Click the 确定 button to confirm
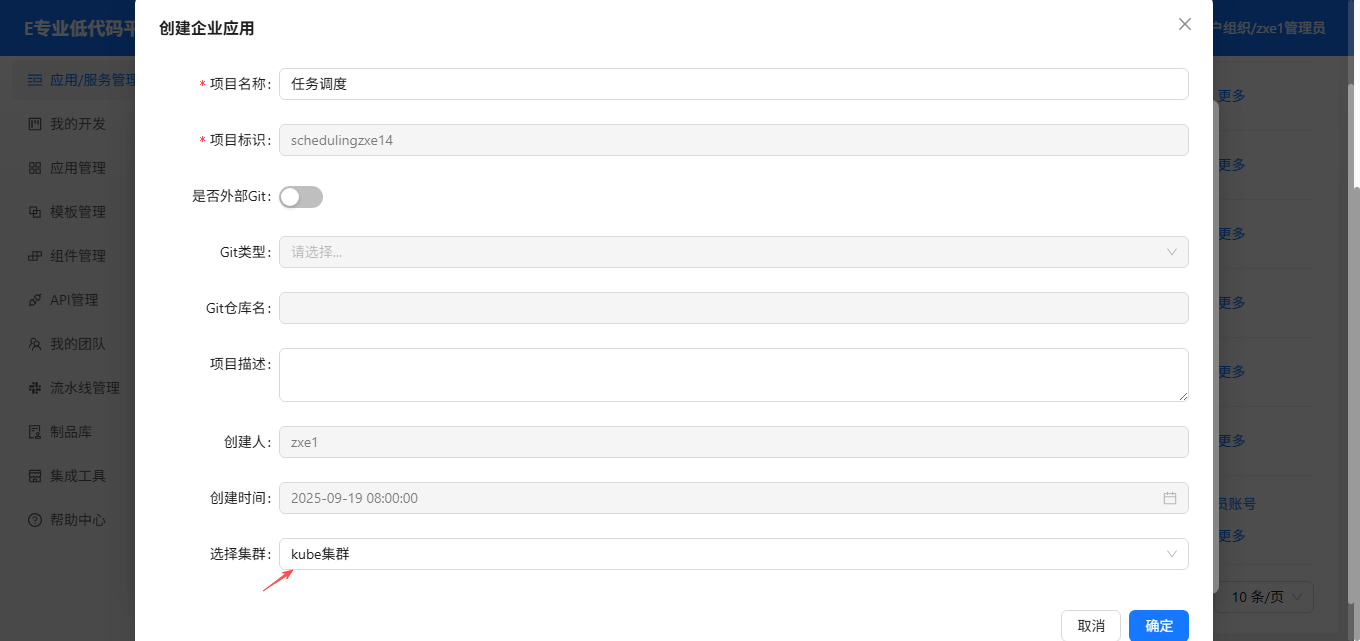Screen dimensions: 1360x641 point(1158,626)
